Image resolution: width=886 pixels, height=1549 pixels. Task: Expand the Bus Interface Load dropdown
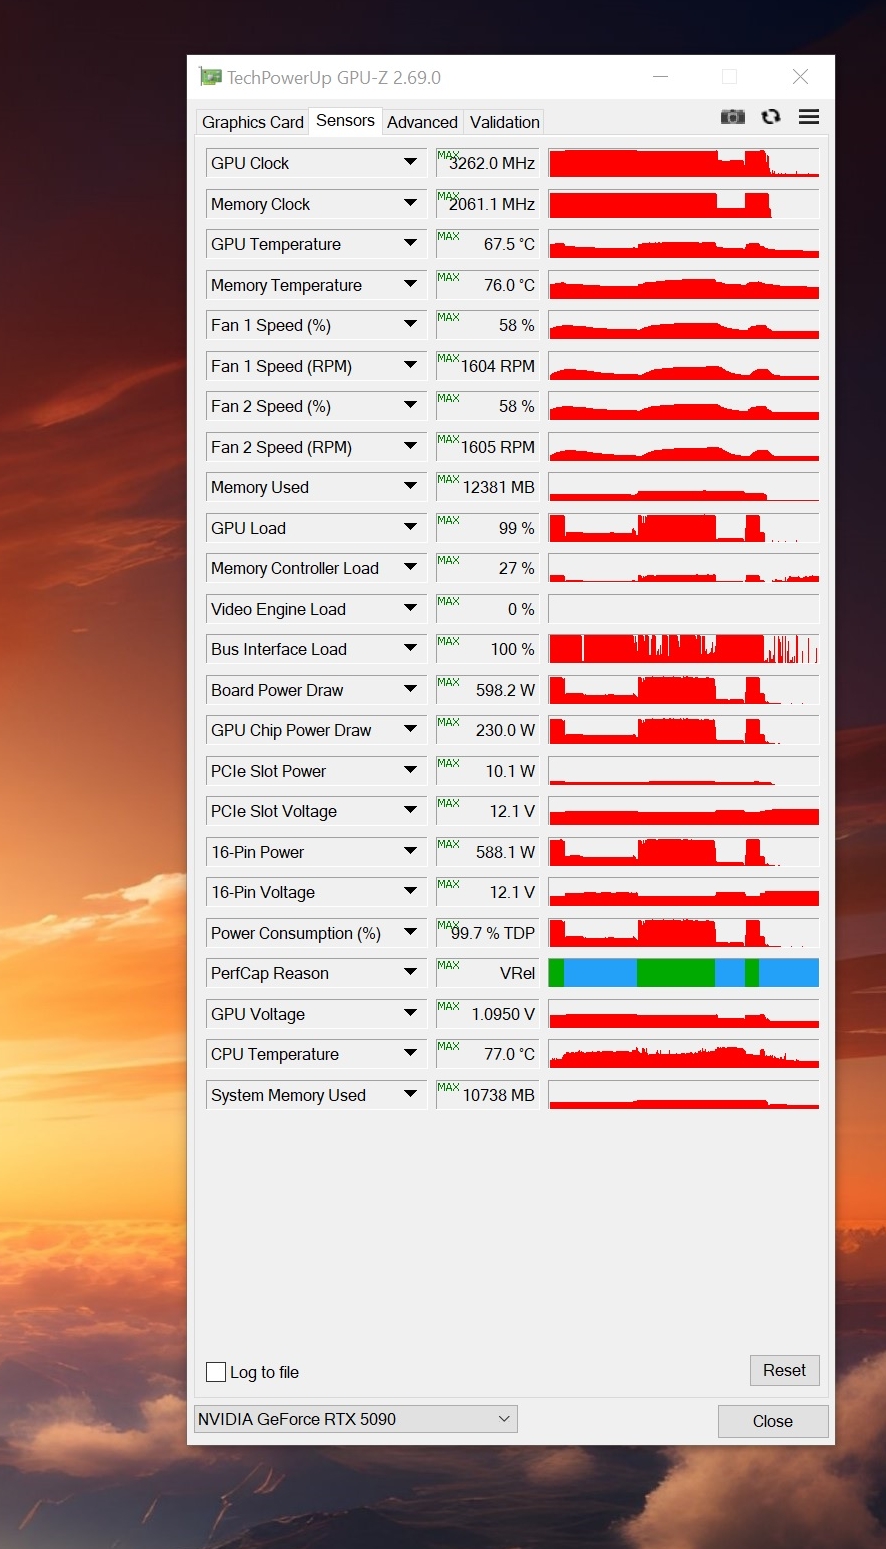click(410, 648)
